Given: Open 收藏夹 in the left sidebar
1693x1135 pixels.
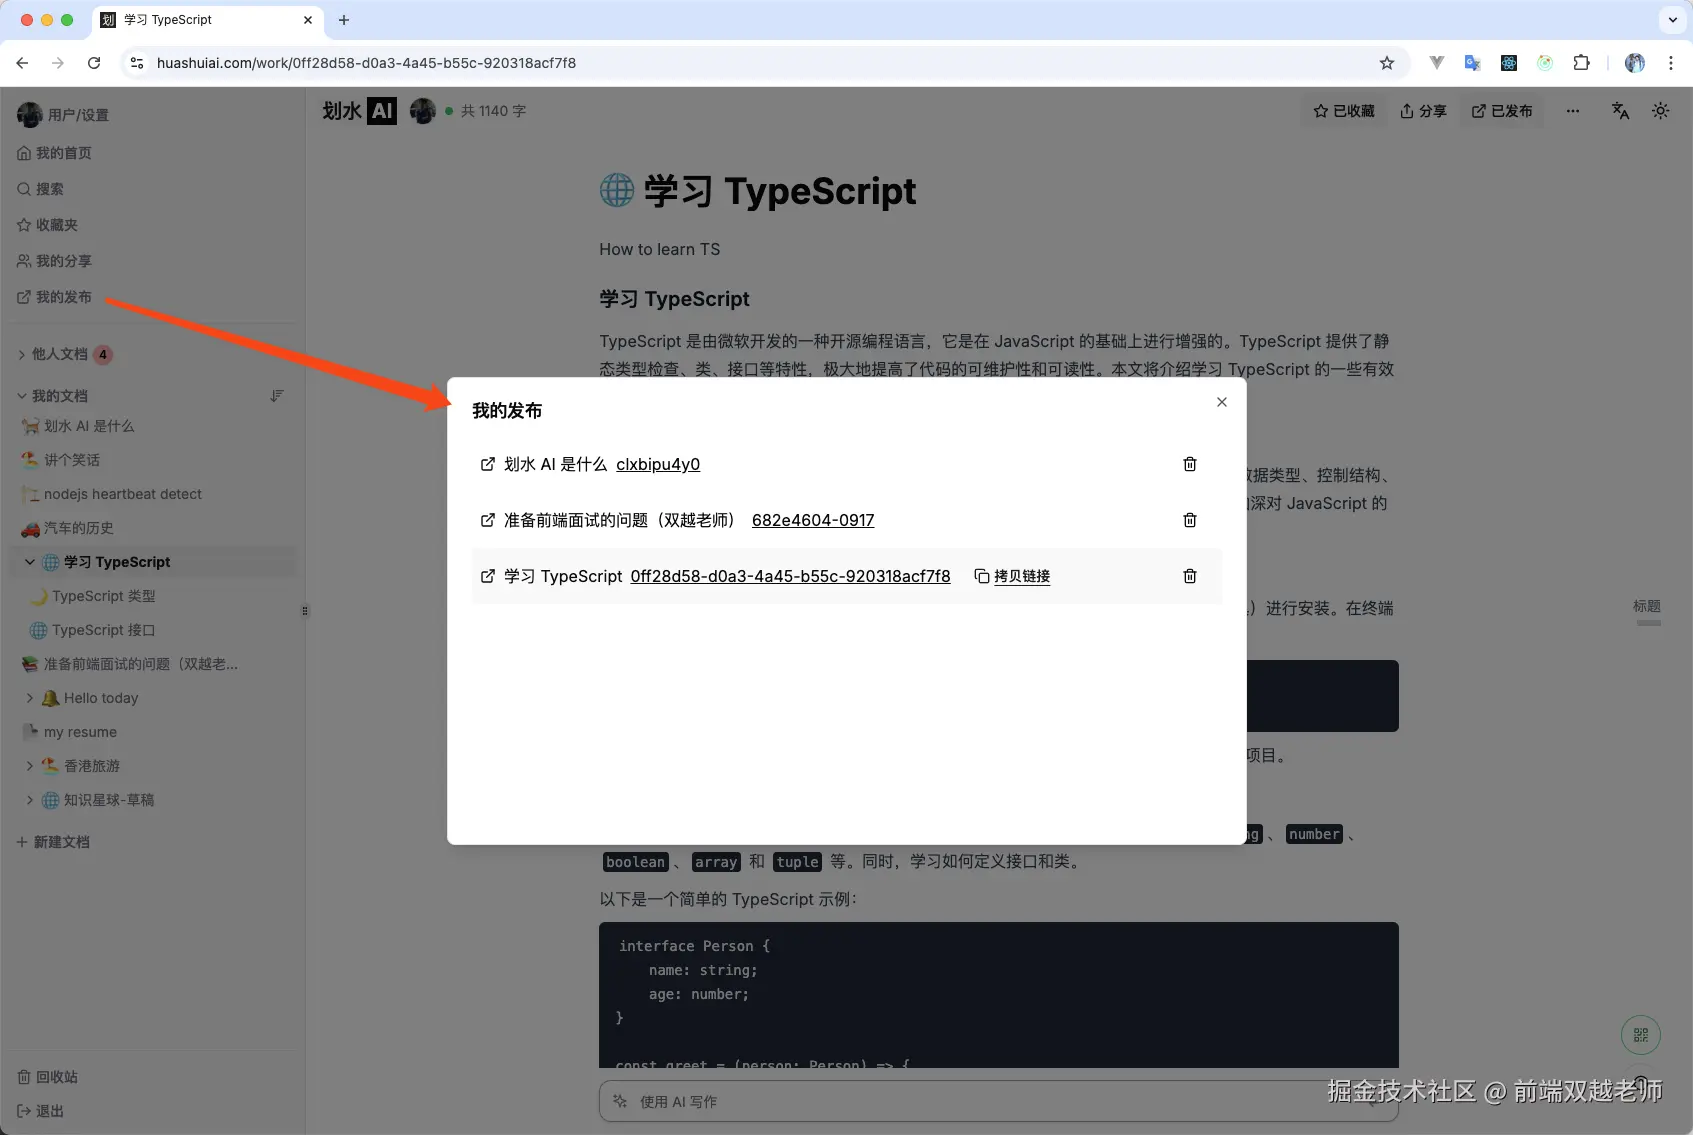Looking at the screenshot, I should tap(57, 224).
